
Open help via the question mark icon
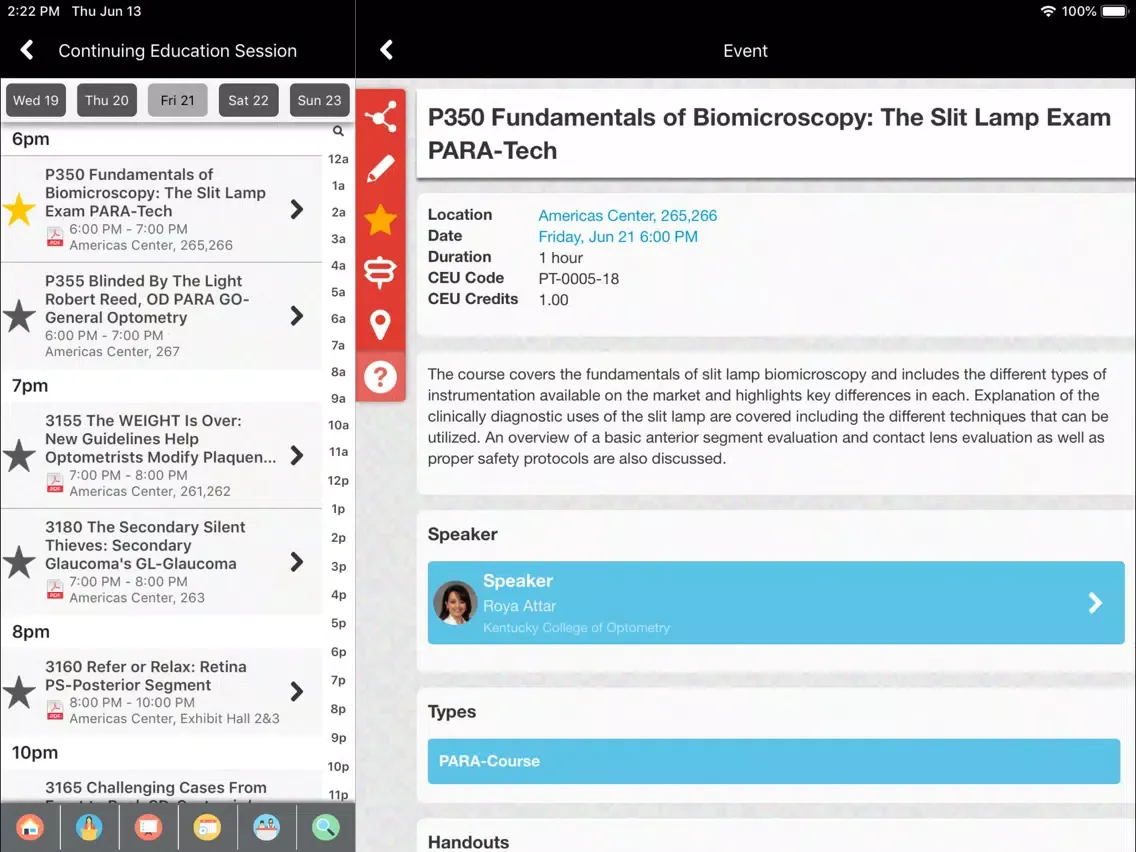point(380,377)
